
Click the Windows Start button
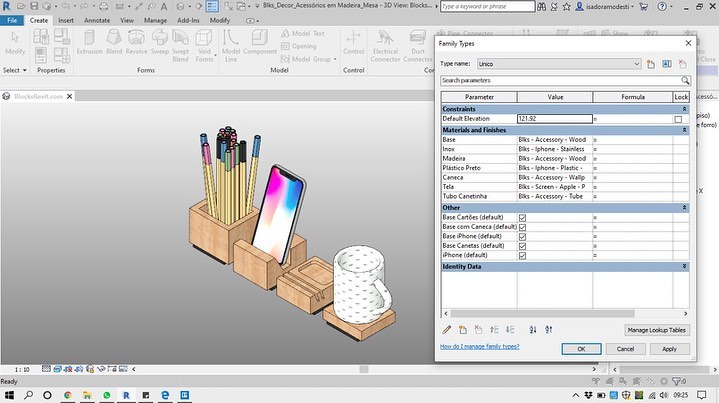click(9, 395)
